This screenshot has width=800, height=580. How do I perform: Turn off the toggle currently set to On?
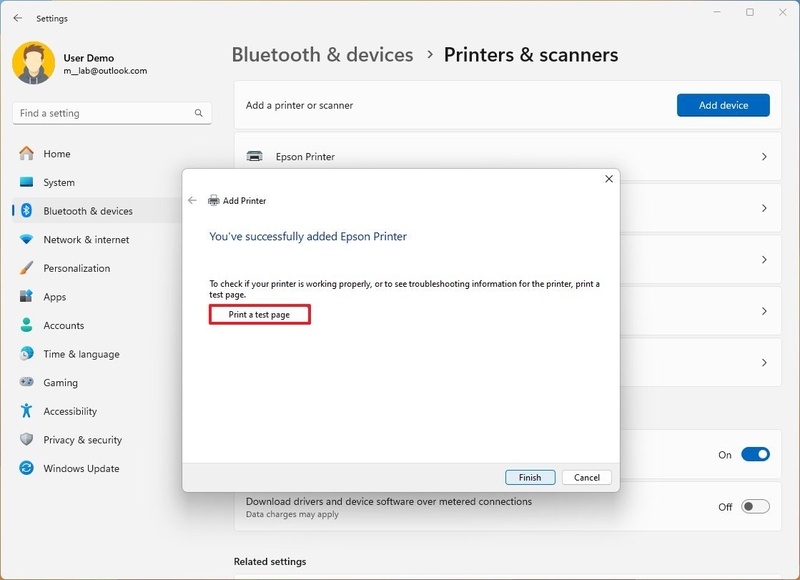point(755,454)
